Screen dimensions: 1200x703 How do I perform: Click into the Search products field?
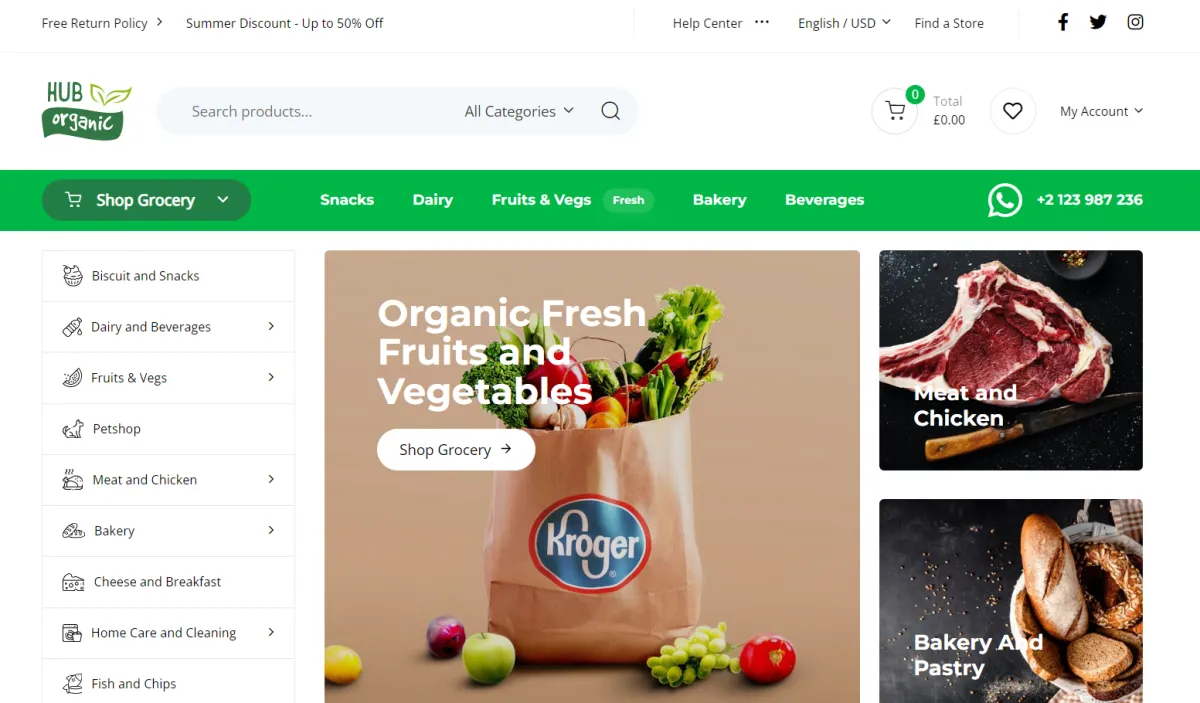point(310,111)
